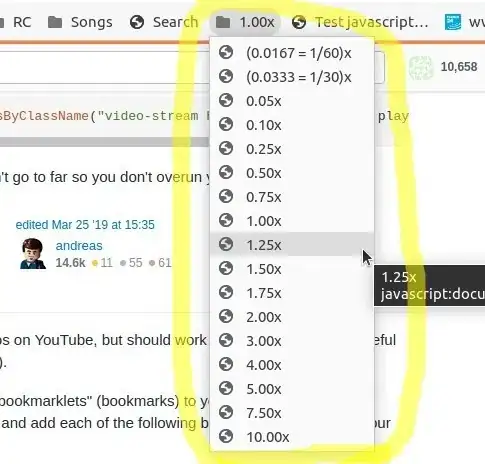Open andreas user profile link
The height and width of the screenshot is (464, 485).
(79, 246)
